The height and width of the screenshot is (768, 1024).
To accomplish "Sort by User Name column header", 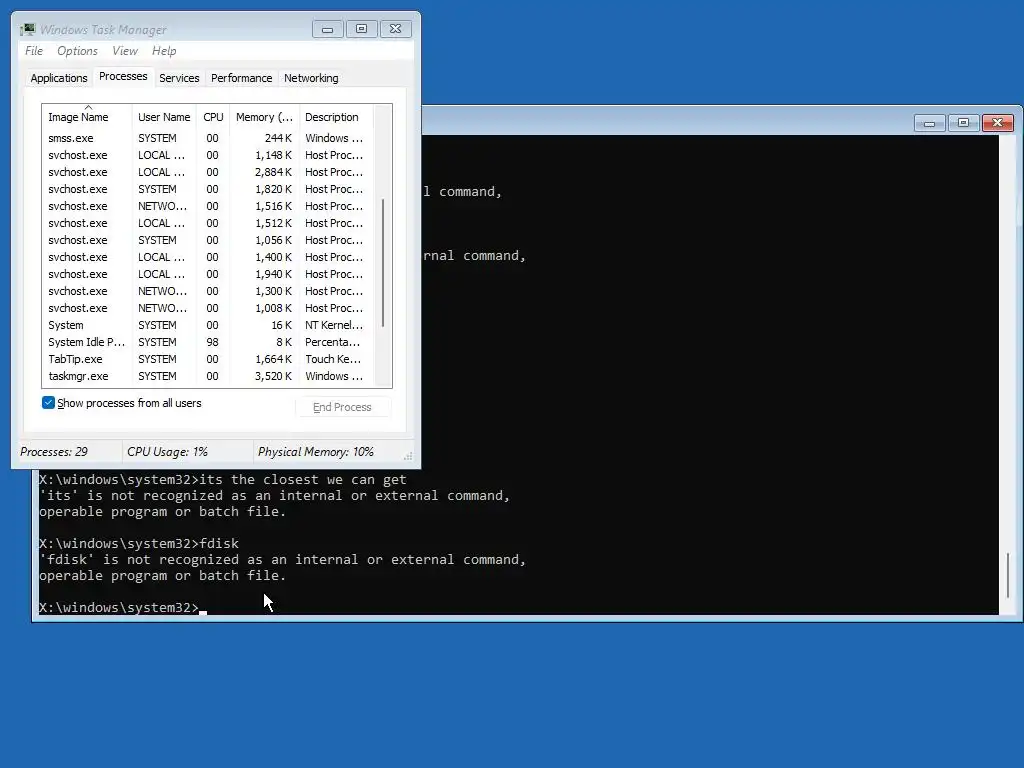I will (164, 117).
